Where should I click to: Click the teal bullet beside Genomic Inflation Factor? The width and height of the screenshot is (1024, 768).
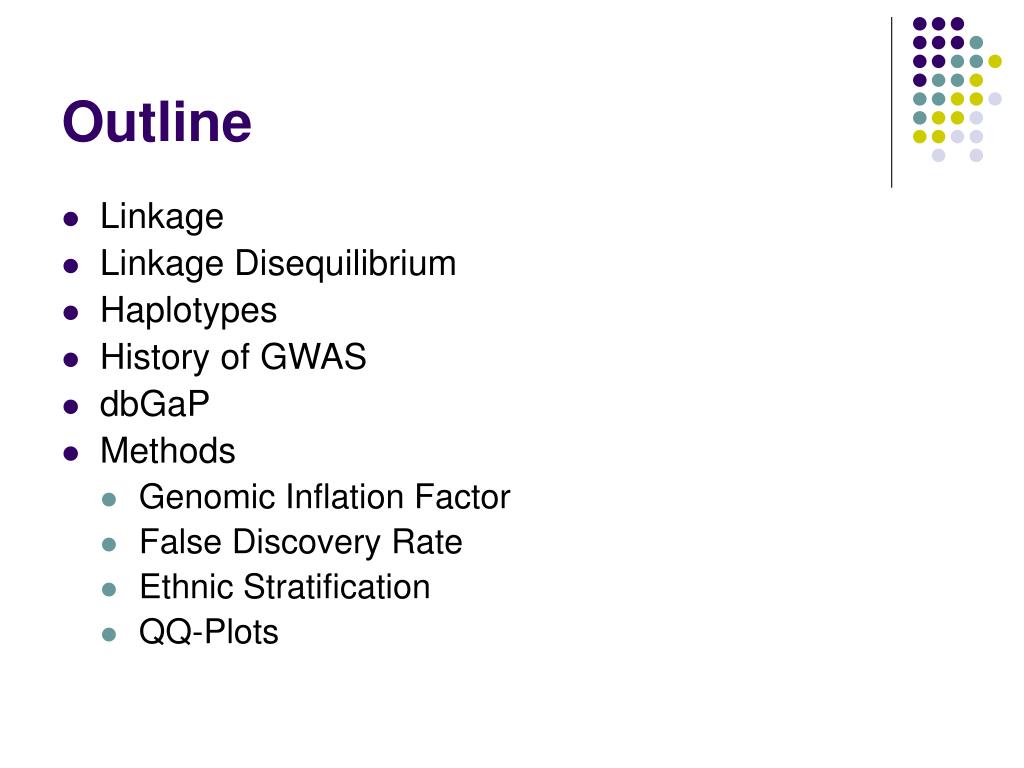tap(109, 500)
